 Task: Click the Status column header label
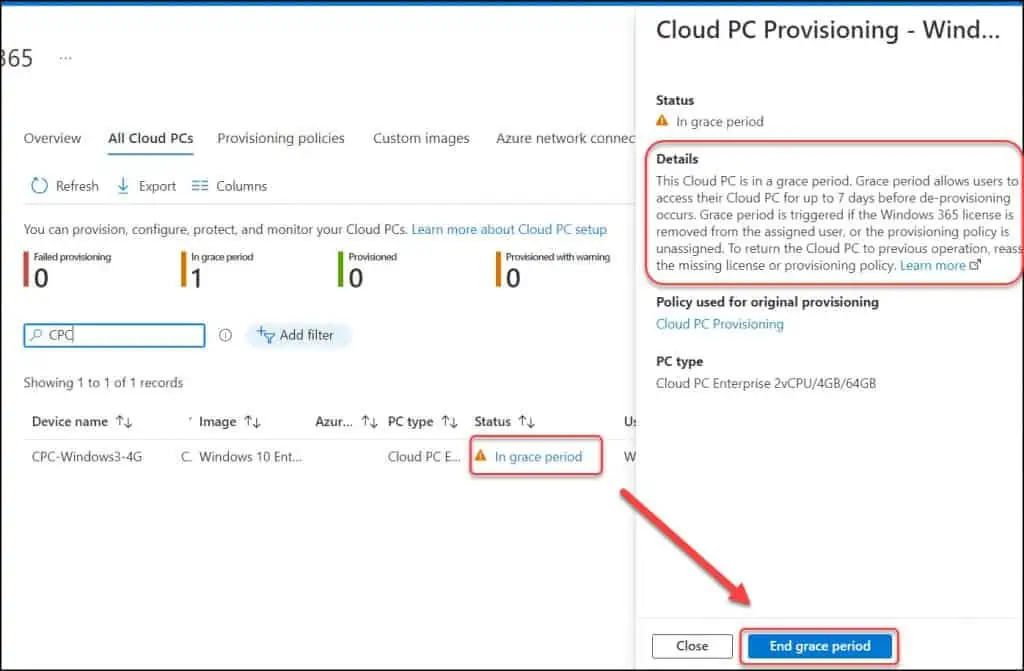492,421
